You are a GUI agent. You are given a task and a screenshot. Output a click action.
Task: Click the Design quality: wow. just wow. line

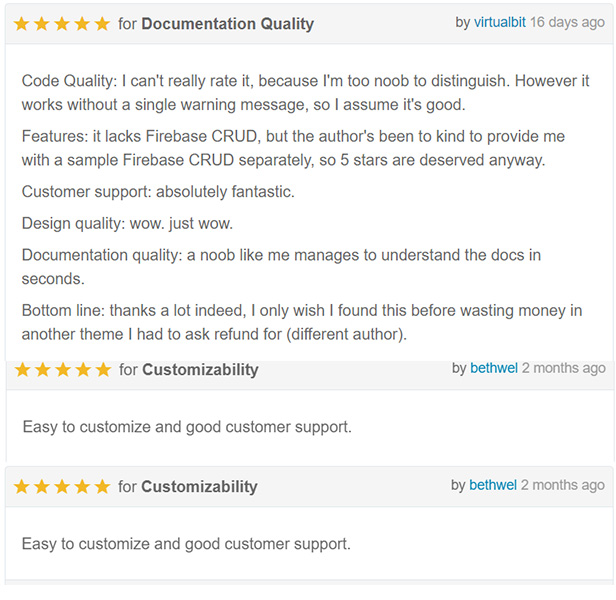127,224
